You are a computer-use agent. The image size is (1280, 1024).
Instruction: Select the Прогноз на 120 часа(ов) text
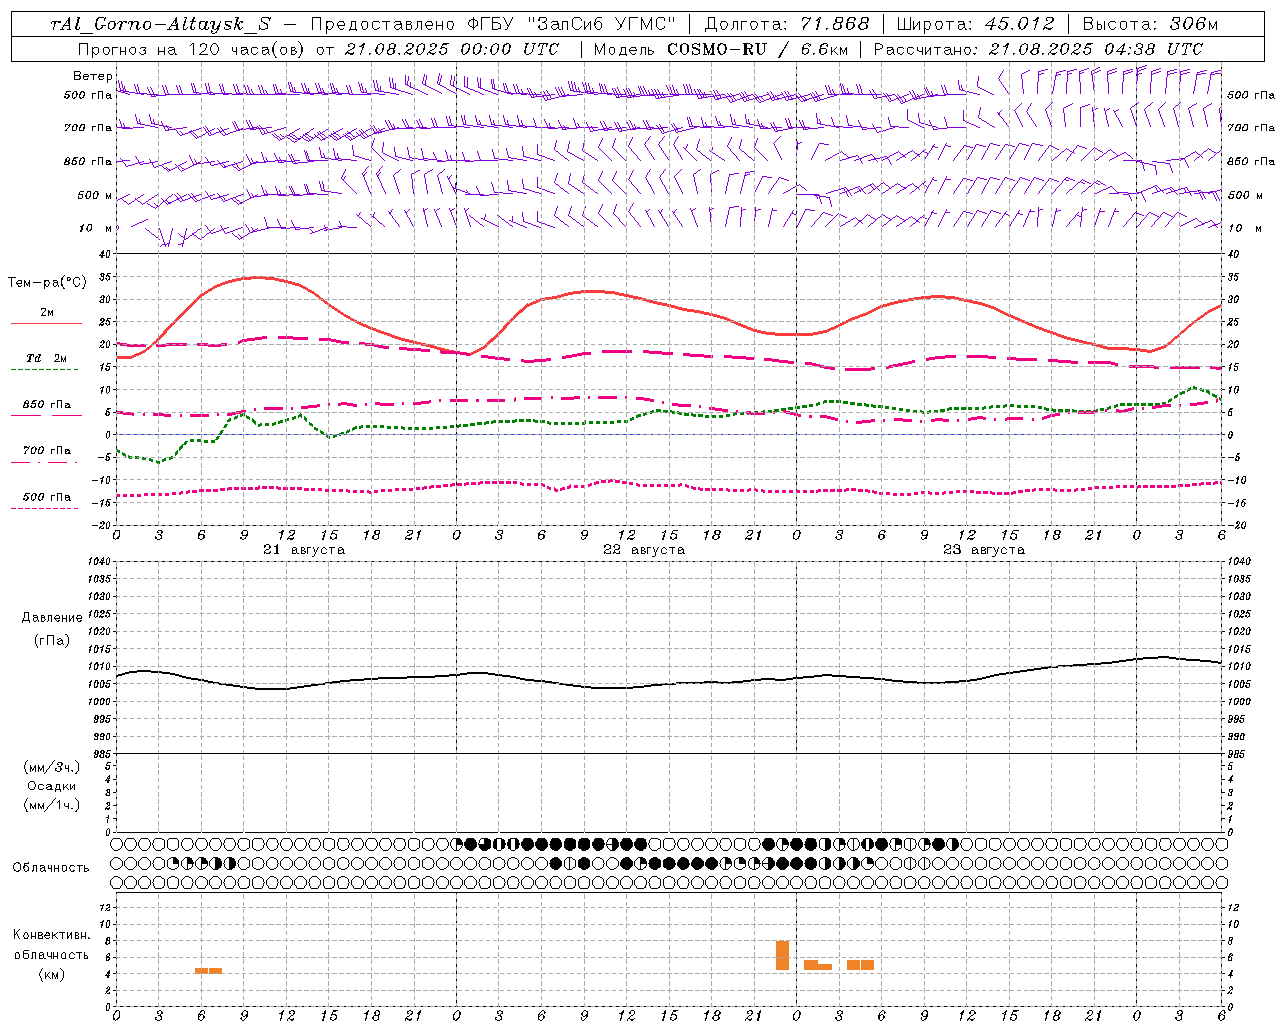(192, 49)
